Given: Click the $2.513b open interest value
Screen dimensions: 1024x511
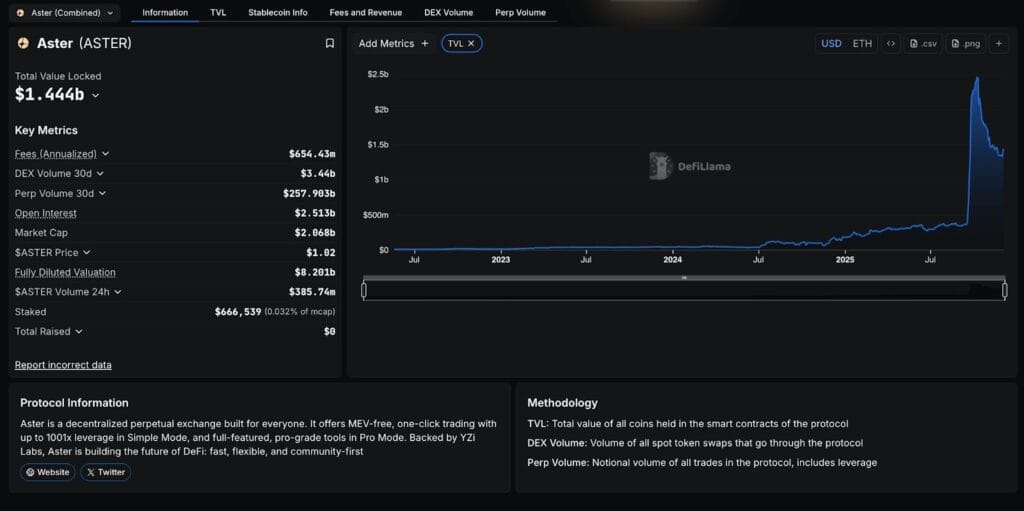Looking at the screenshot, I should (315, 213).
